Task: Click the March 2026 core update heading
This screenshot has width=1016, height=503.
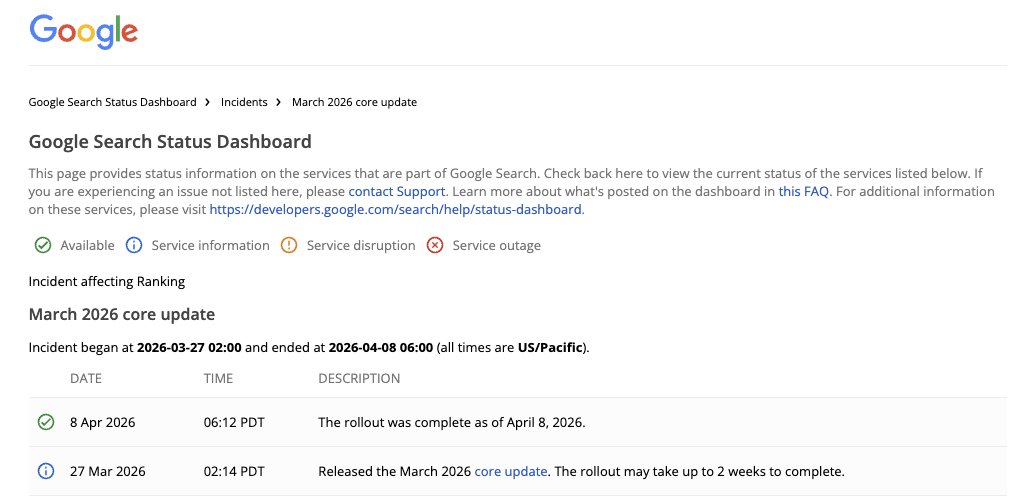Action: (x=122, y=315)
